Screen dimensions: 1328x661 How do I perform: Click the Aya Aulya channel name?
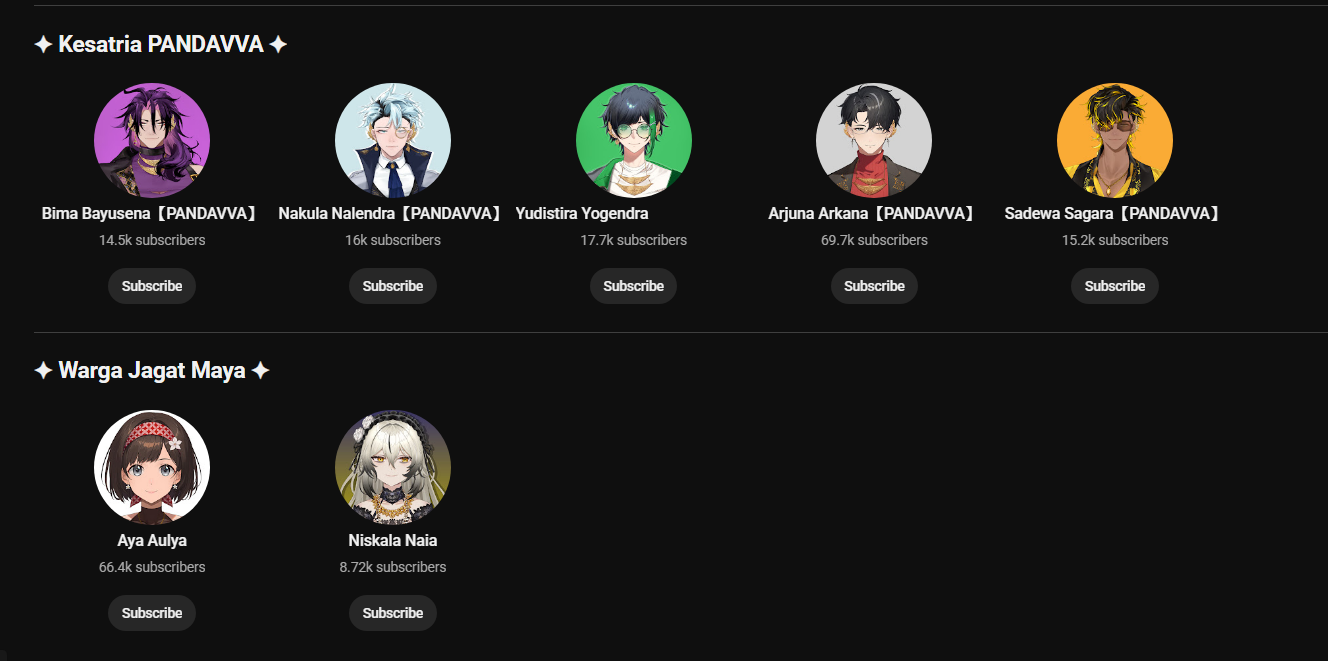pyautogui.click(x=152, y=540)
